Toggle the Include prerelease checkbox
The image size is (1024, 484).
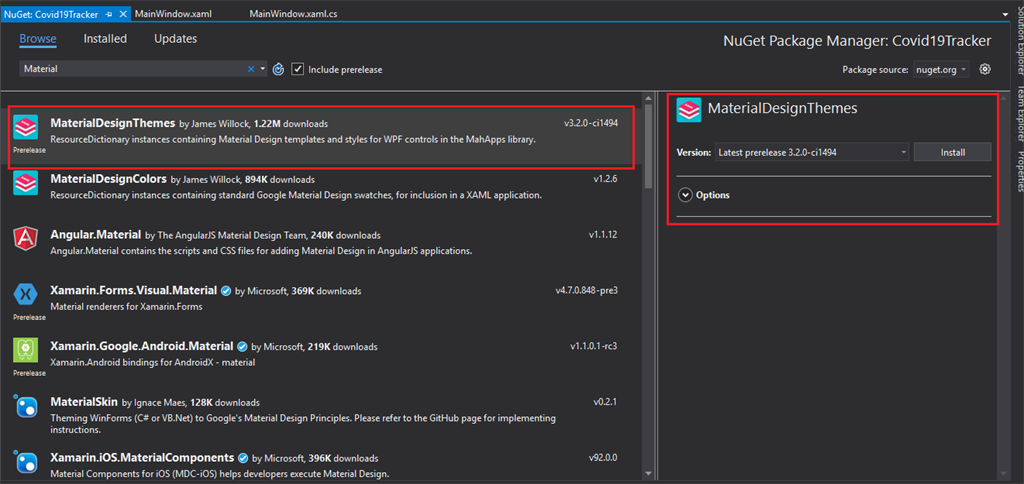(297, 69)
